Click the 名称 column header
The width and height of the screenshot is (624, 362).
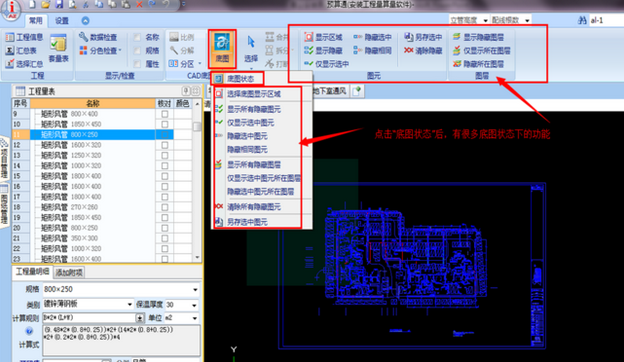pyautogui.click(x=92, y=103)
